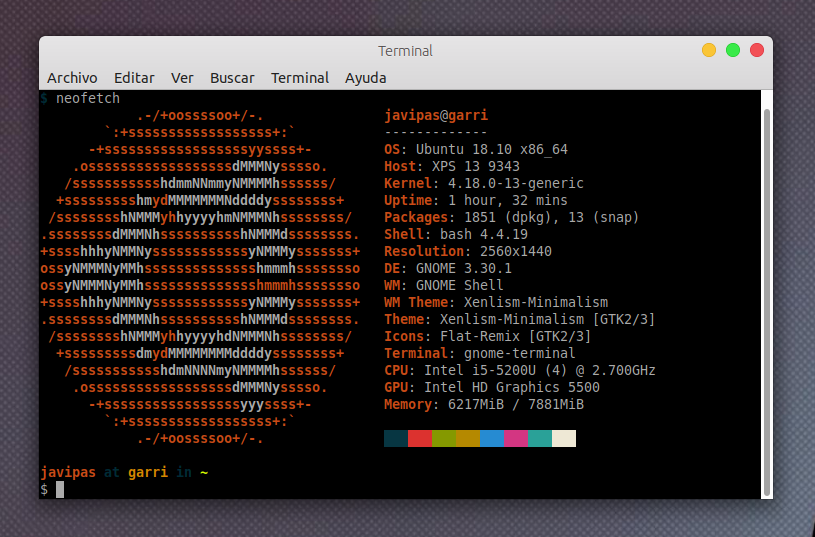815x537 pixels.
Task: Close the terminal with the red button
Action: (x=757, y=50)
